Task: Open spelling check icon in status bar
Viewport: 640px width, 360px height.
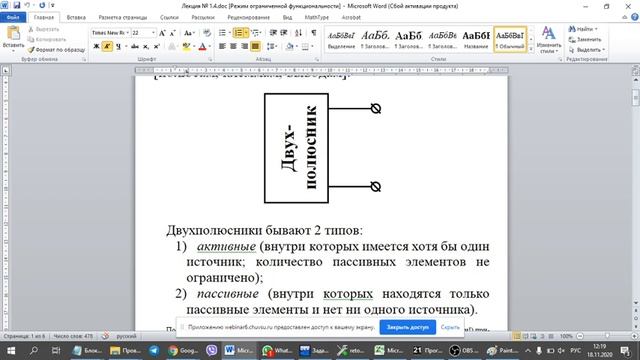Action: tap(105, 336)
